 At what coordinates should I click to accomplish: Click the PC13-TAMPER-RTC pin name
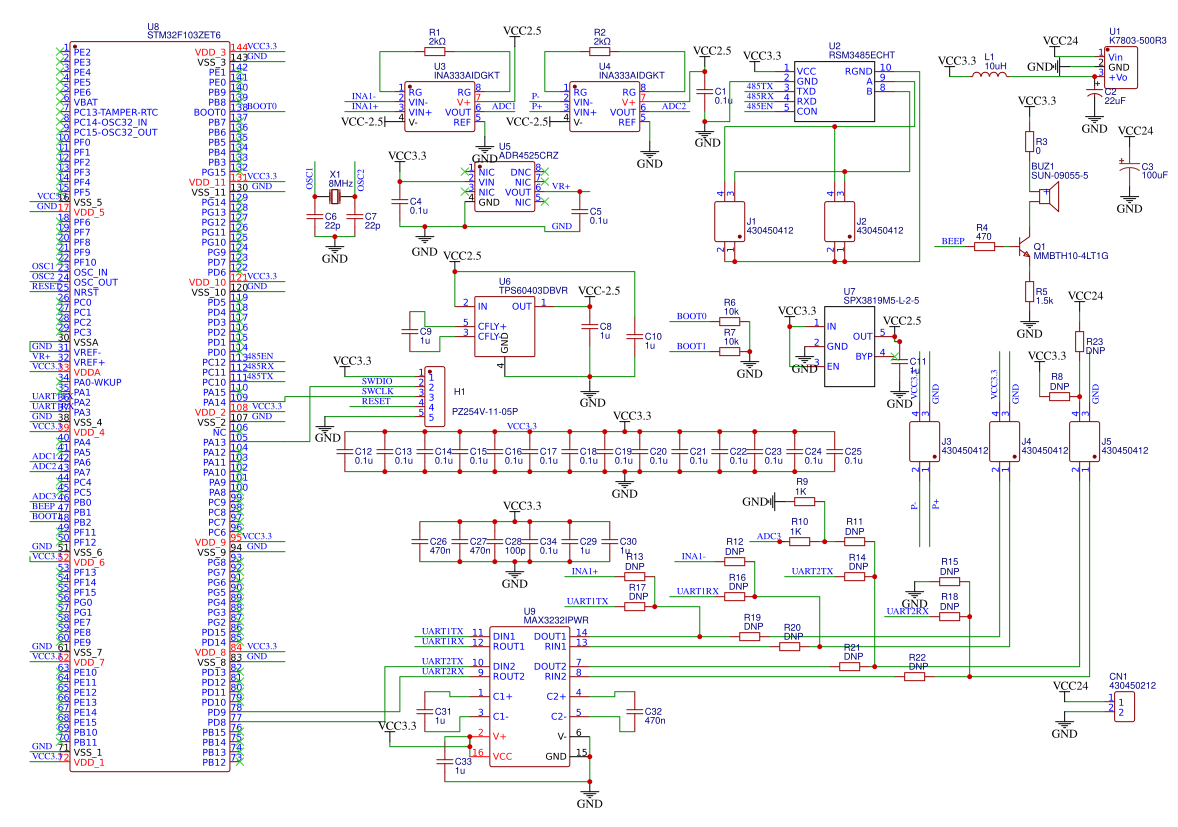pyautogui.click(x=116, y=112)
